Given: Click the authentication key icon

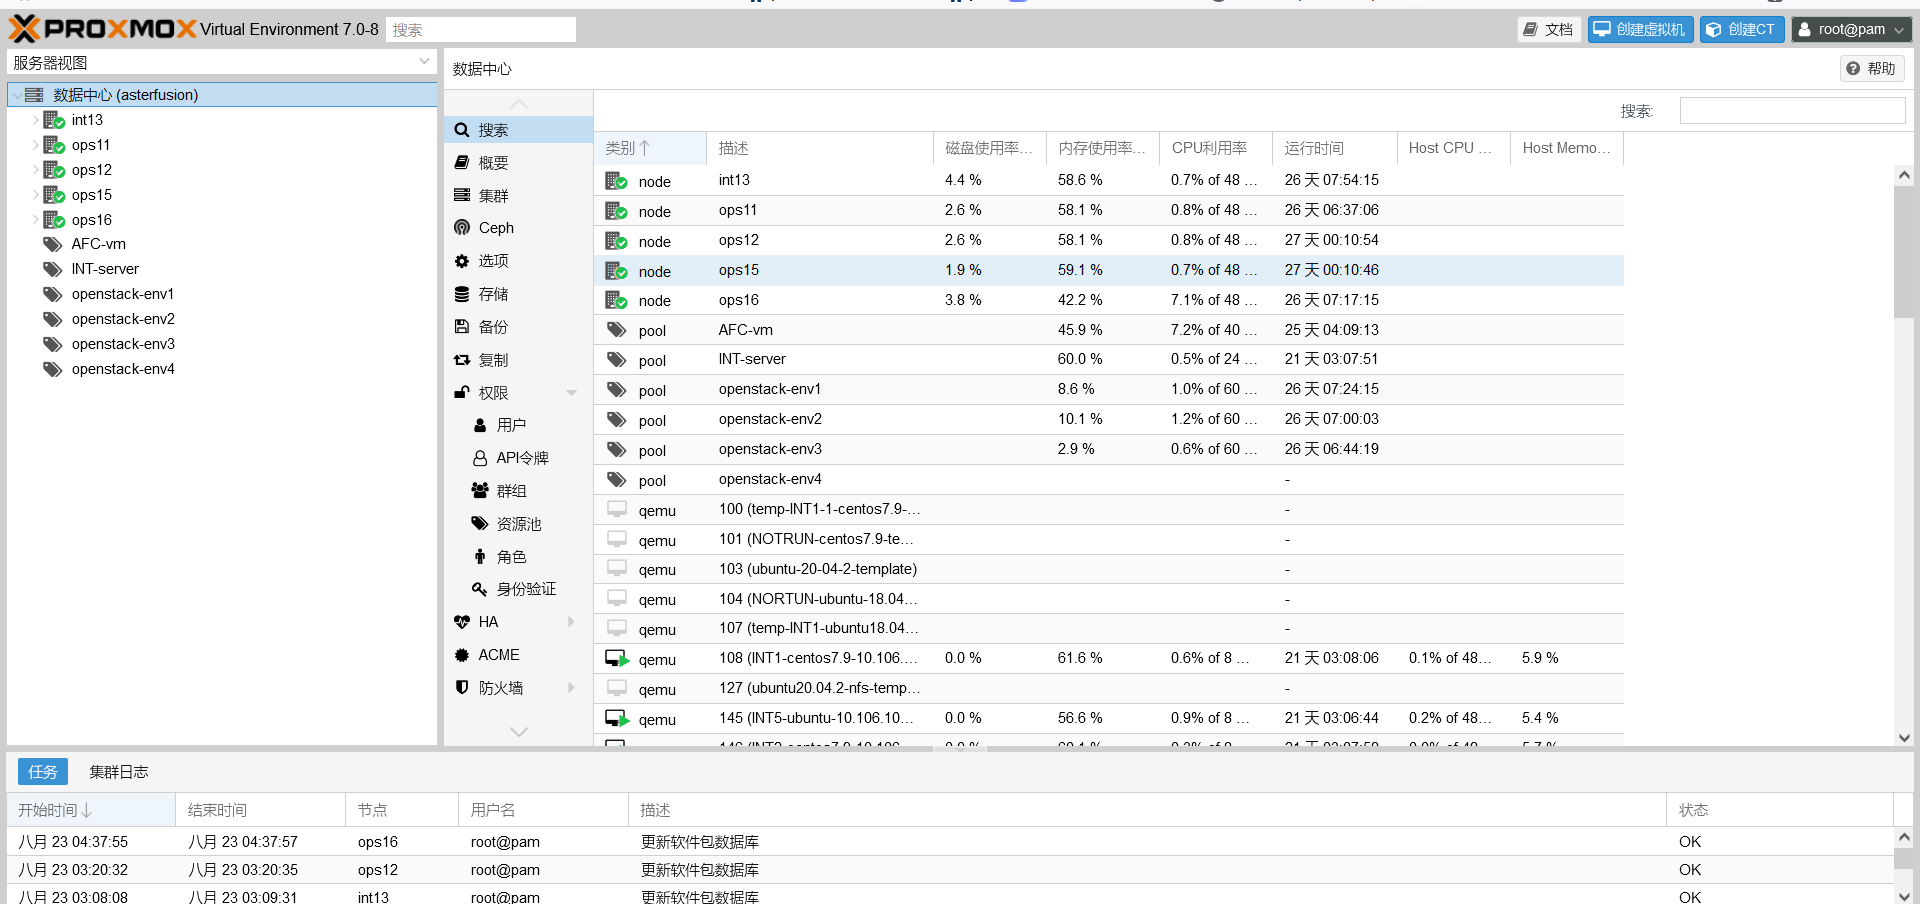Looking at the screenshot, I should click(x=480, y=589).
